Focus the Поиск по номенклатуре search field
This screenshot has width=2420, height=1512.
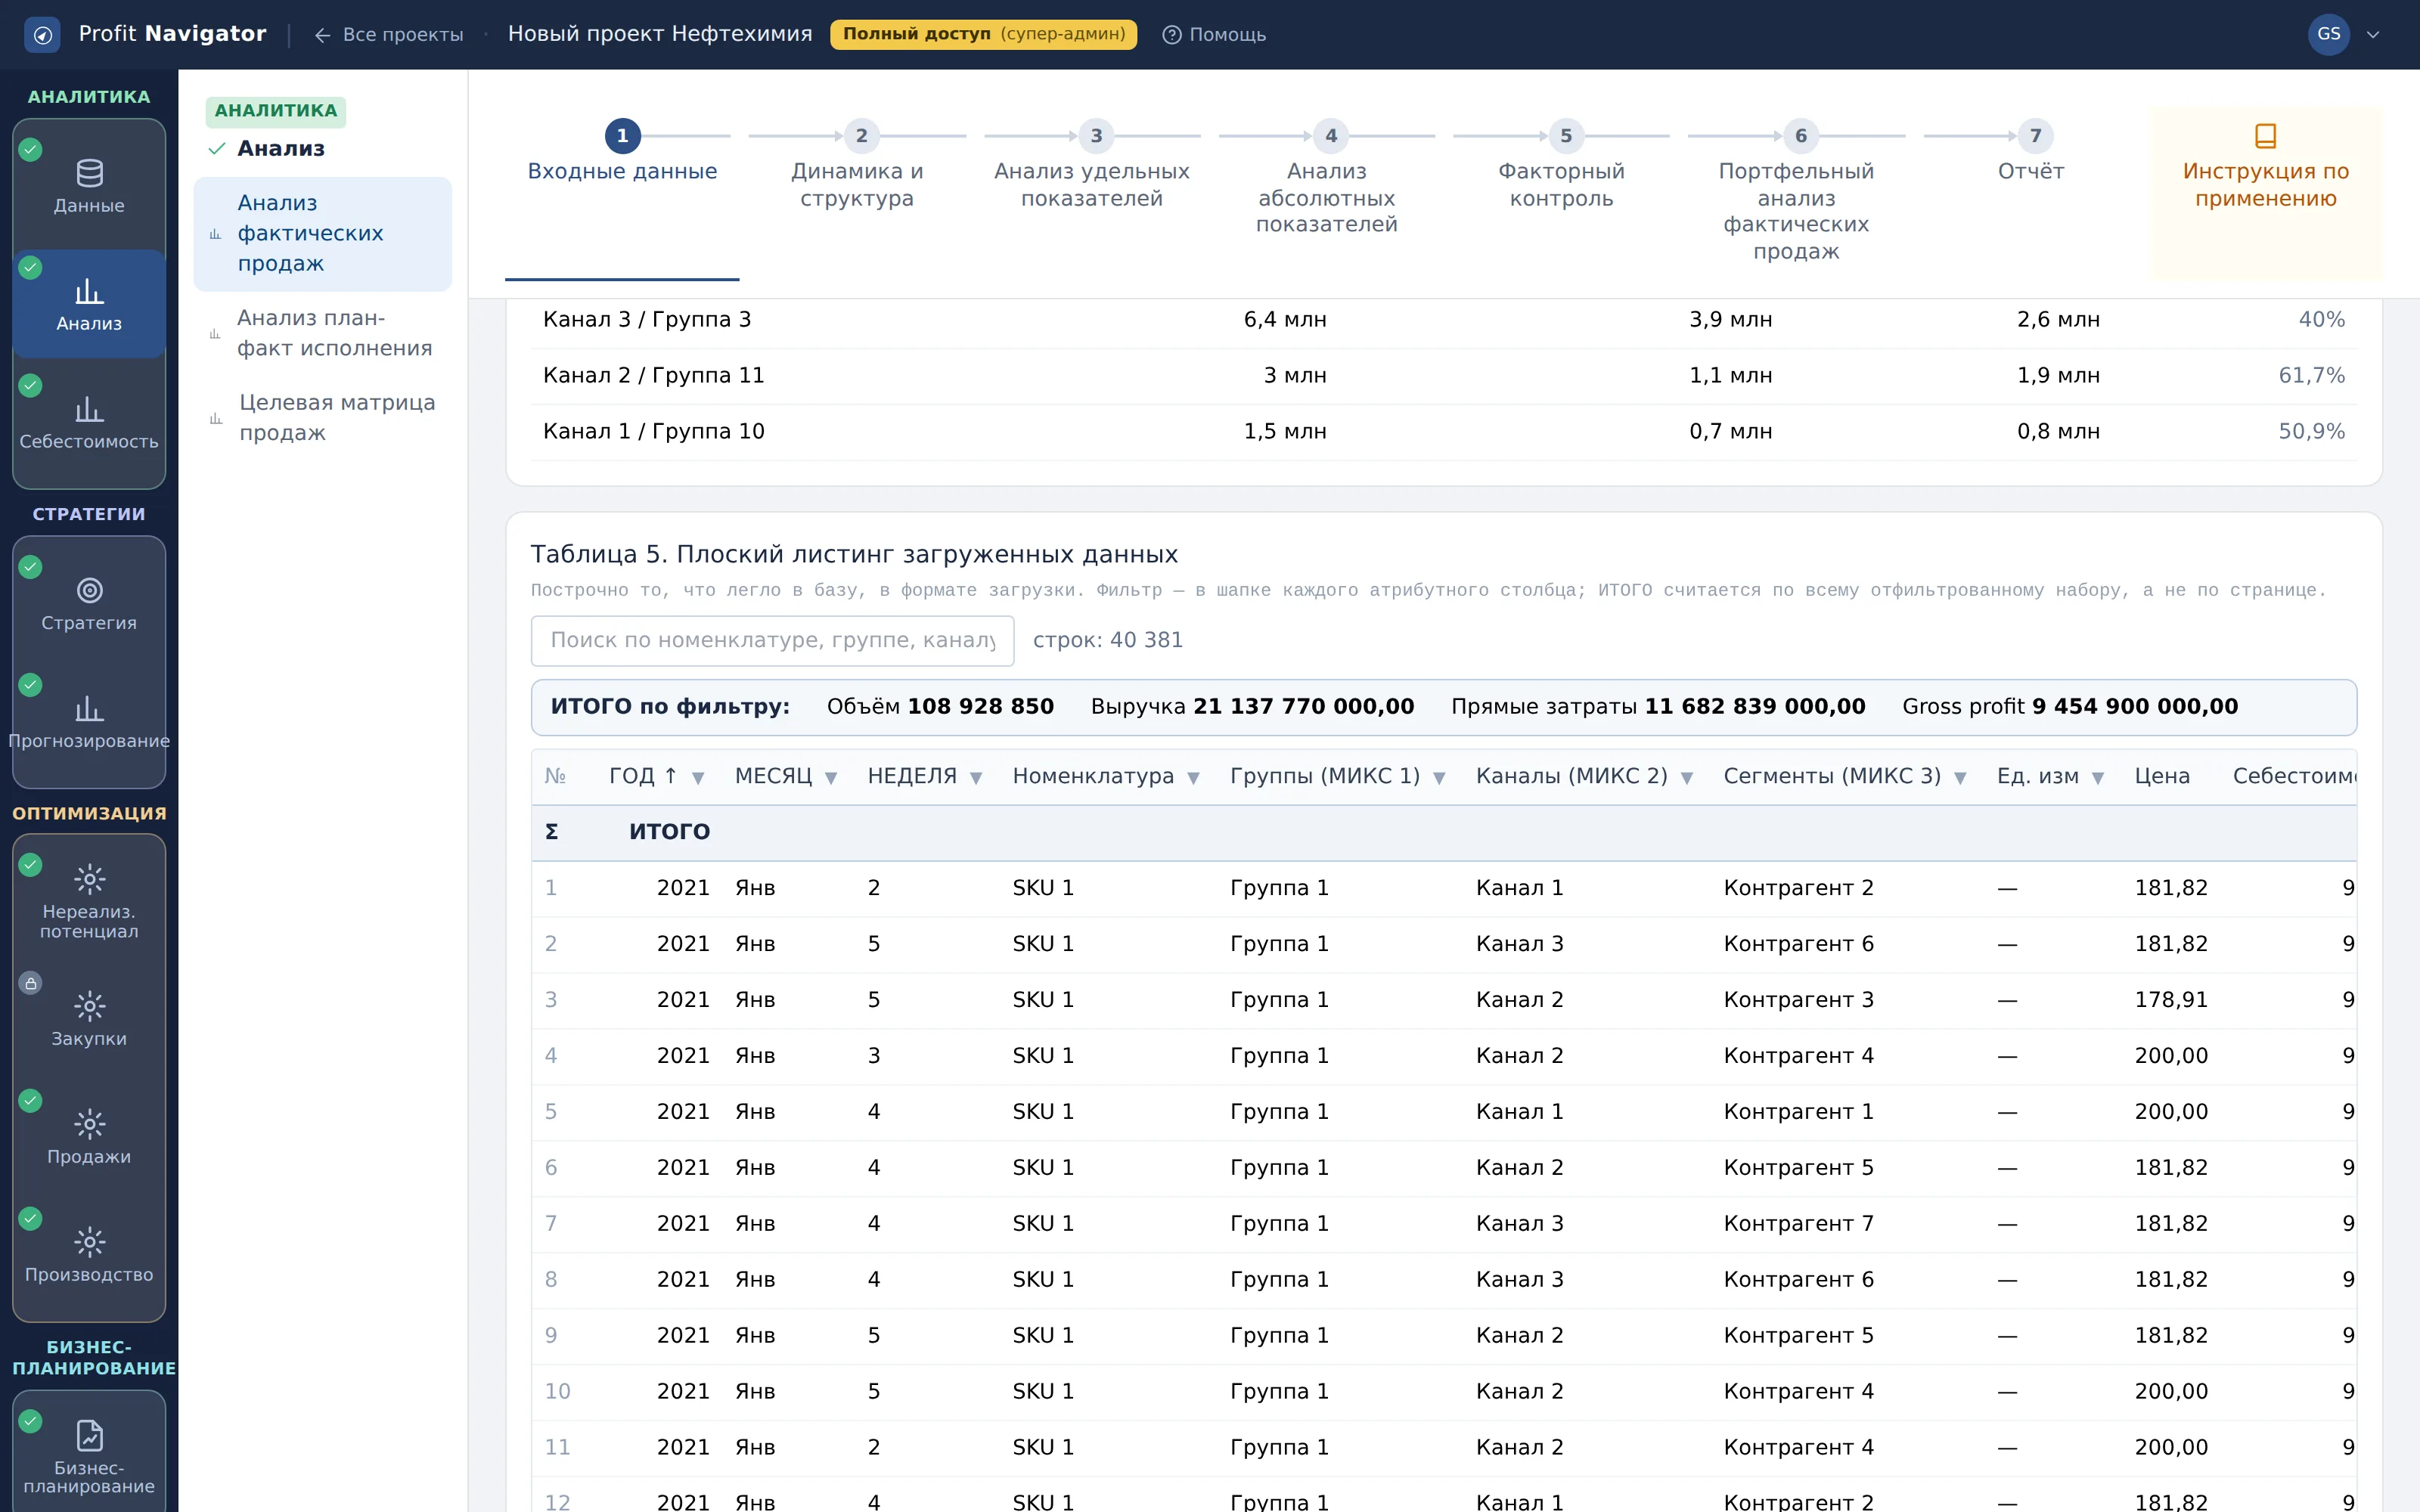[772, 640]
